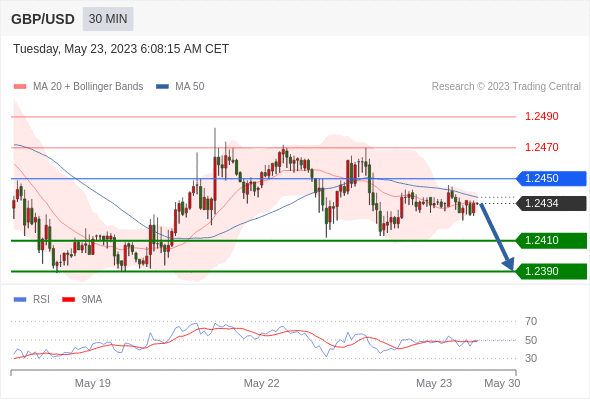The image size is (590, 400).
Task: Click the May 22 date axis label
Action: pyautogui.click(x=262, y=383)
